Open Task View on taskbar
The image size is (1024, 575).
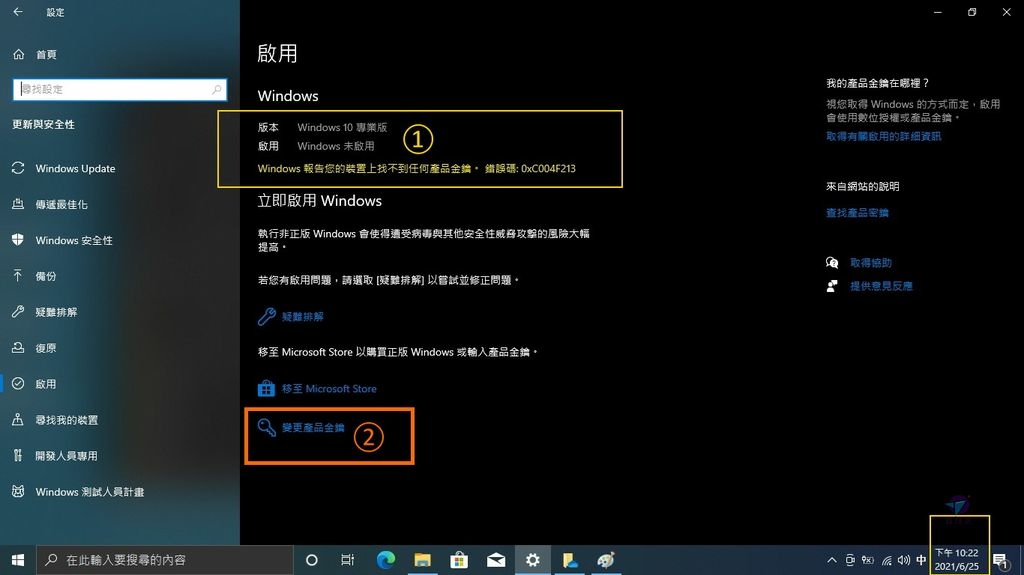coord(347,560)
